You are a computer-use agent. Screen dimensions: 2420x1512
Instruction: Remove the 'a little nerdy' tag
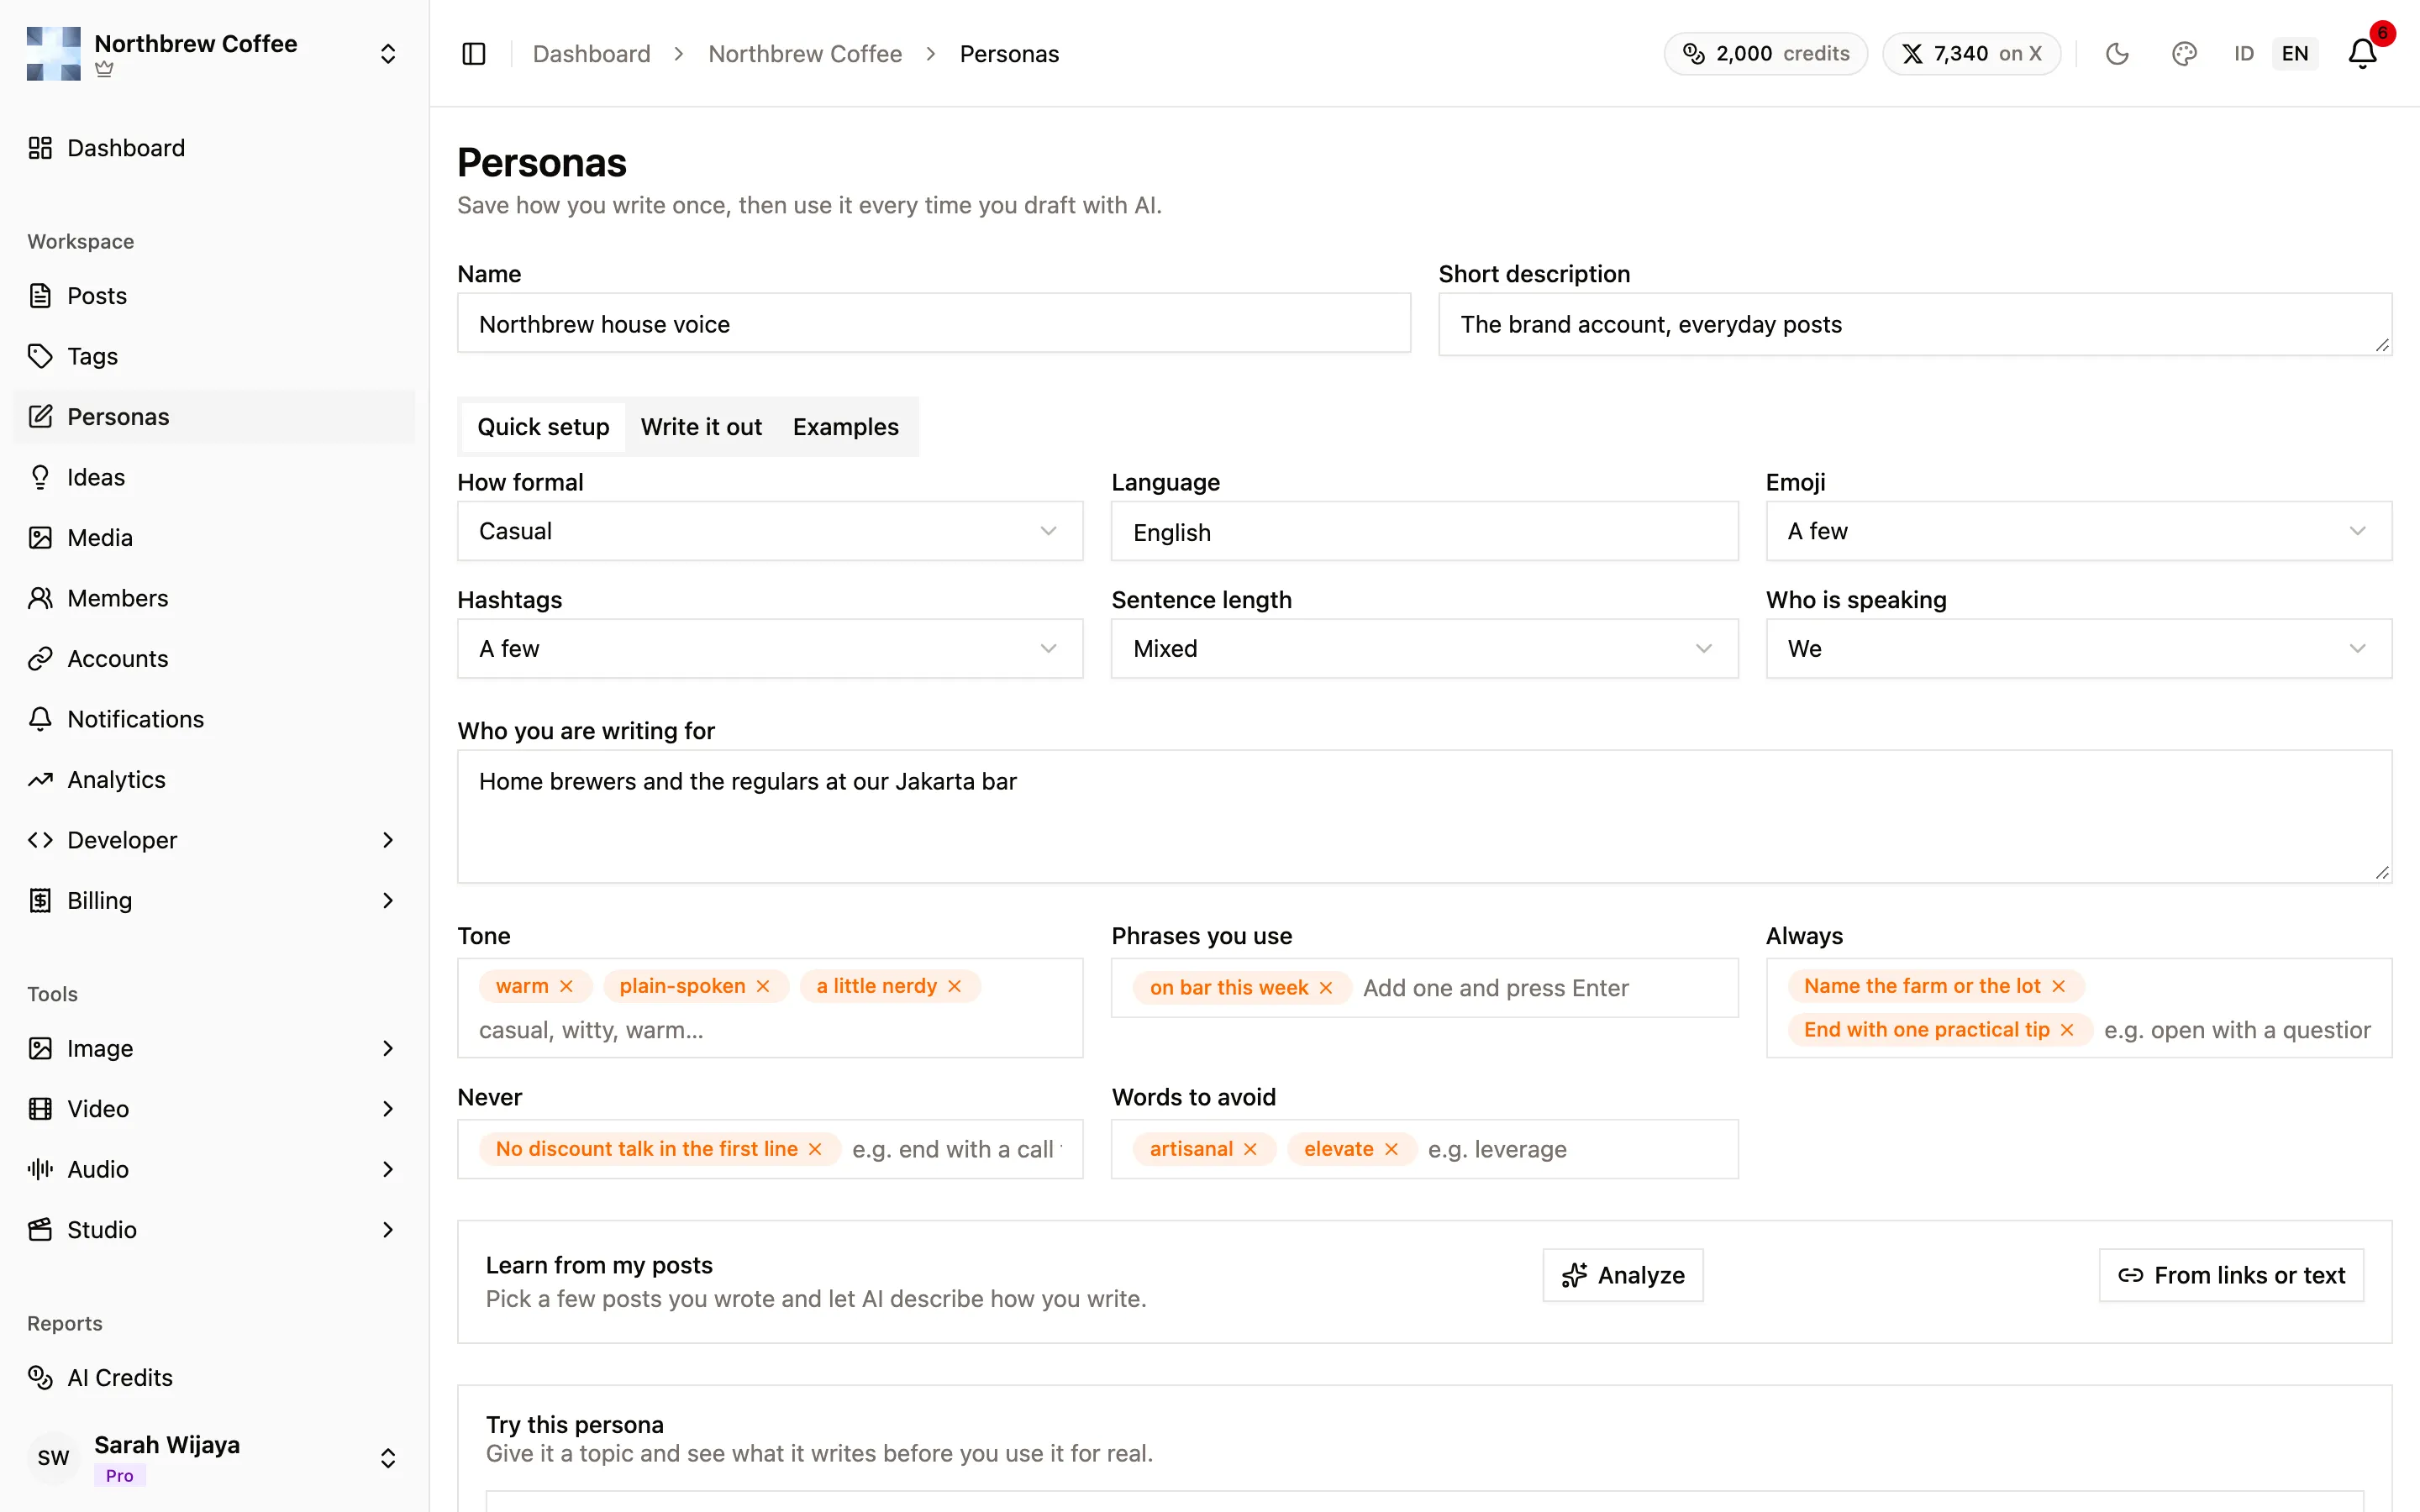tap(954, 986)
